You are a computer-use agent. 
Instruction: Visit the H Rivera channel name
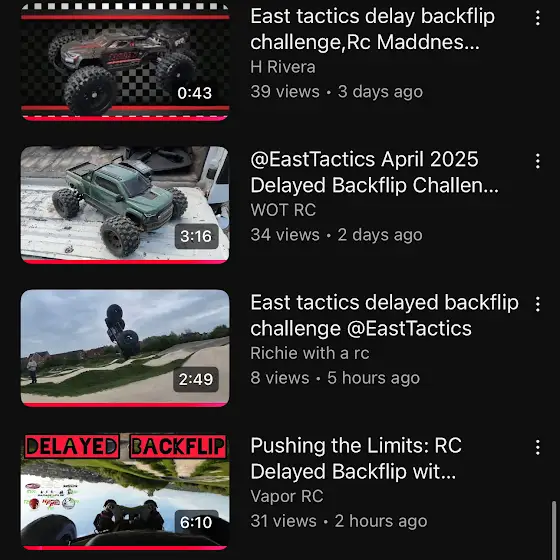coord(283,67)
